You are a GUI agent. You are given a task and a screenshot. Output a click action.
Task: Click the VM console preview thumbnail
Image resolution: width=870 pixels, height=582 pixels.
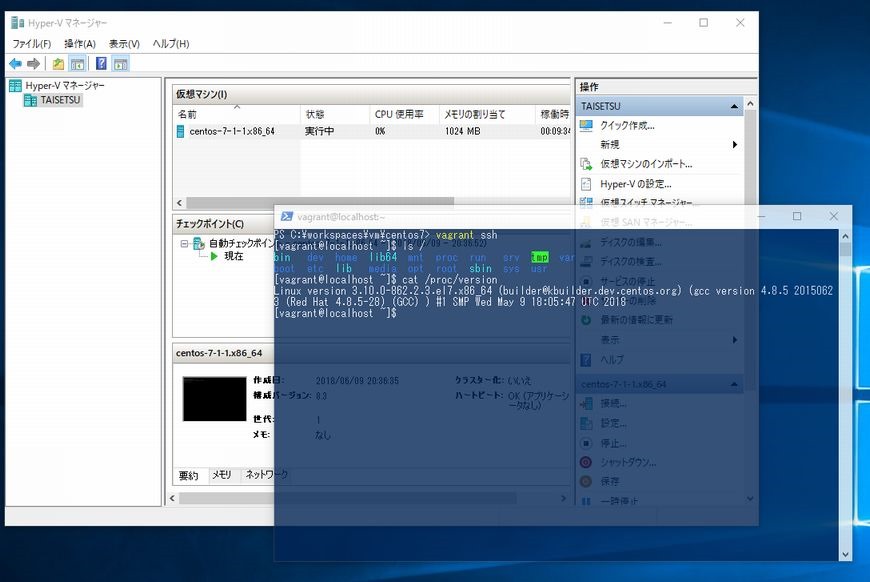[x=214, y=398]
